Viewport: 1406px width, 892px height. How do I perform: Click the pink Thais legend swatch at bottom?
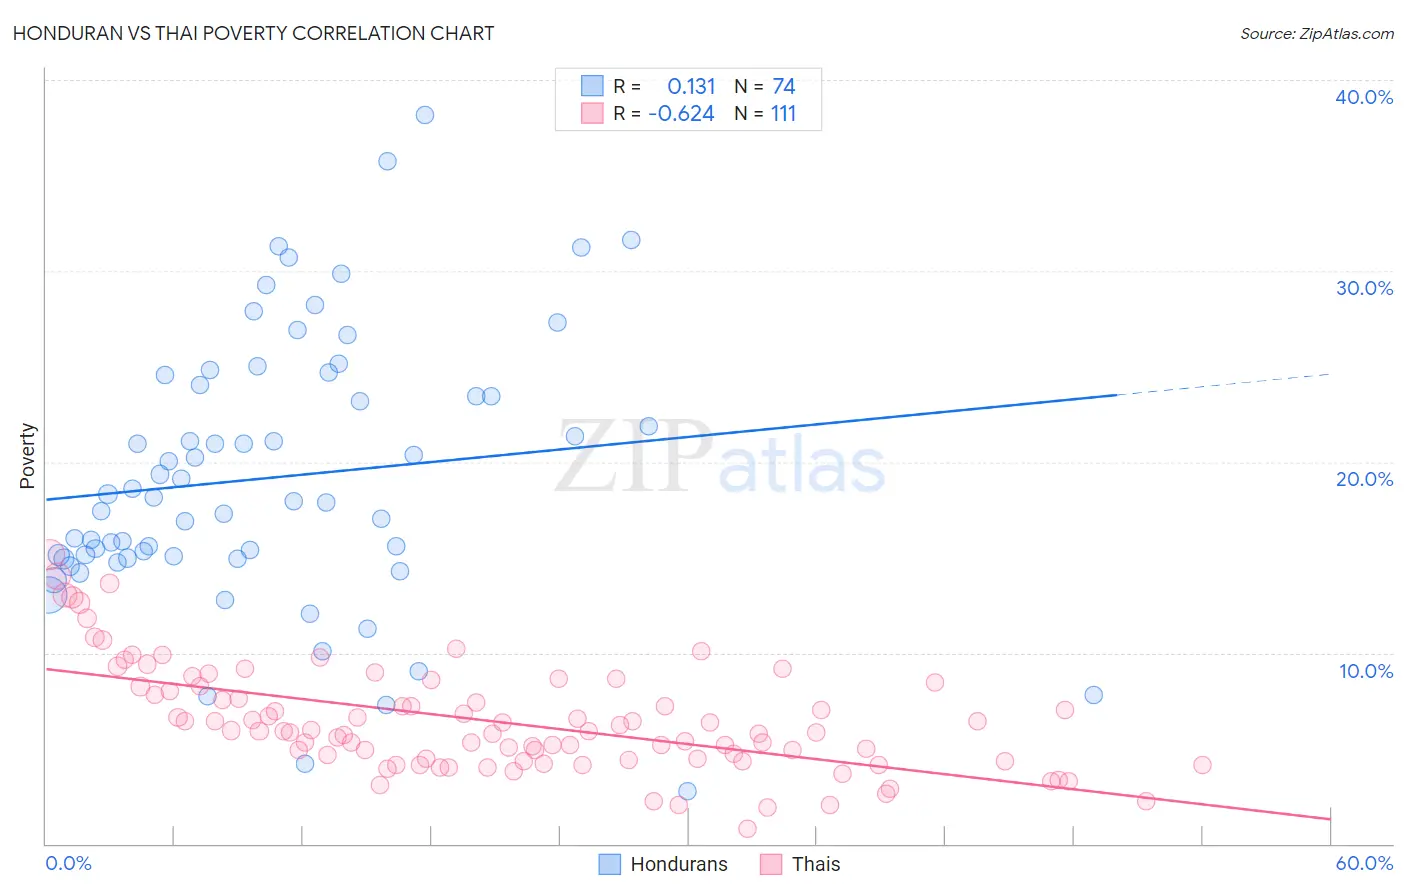click(x=771, y=864)
